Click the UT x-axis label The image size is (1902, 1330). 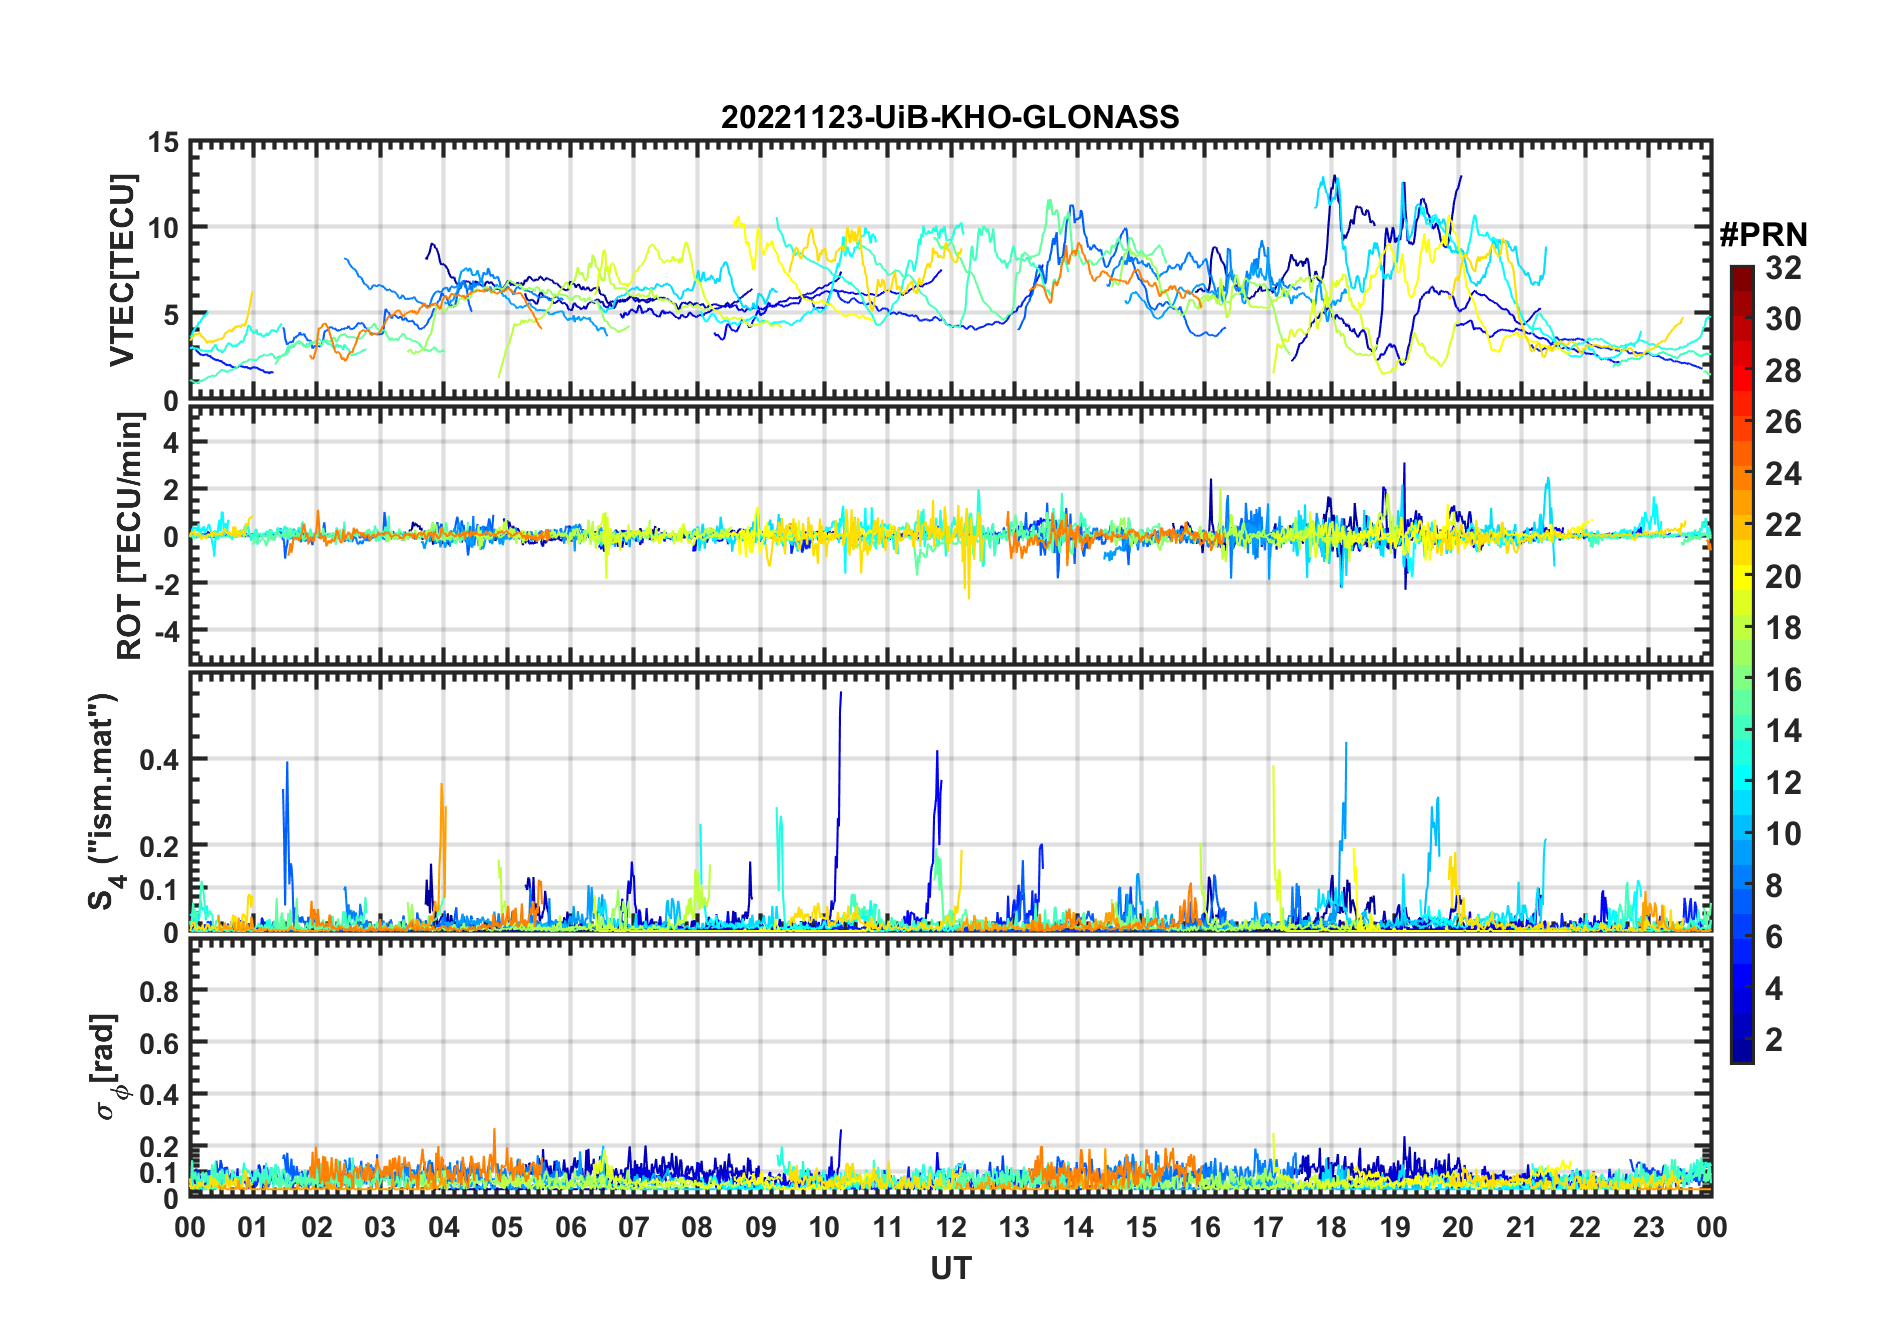(x=950, y=1268)
